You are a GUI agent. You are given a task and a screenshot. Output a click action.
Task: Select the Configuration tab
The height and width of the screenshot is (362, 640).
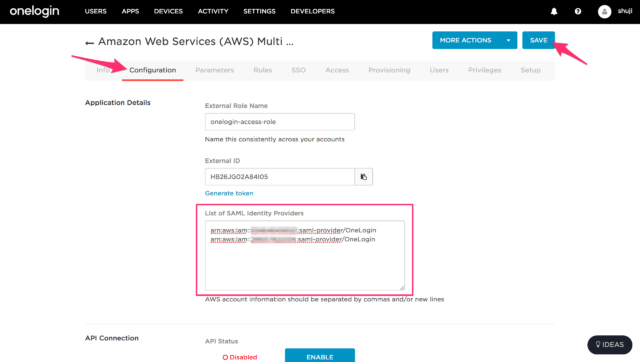(x=153, y=70)
